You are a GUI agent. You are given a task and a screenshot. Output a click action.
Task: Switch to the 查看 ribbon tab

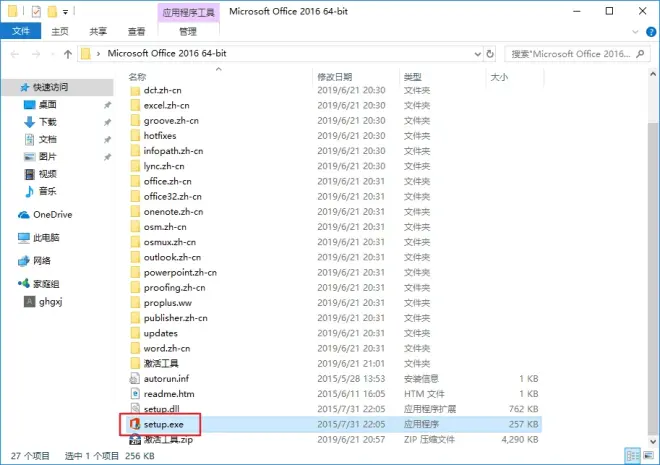point(124,31)
